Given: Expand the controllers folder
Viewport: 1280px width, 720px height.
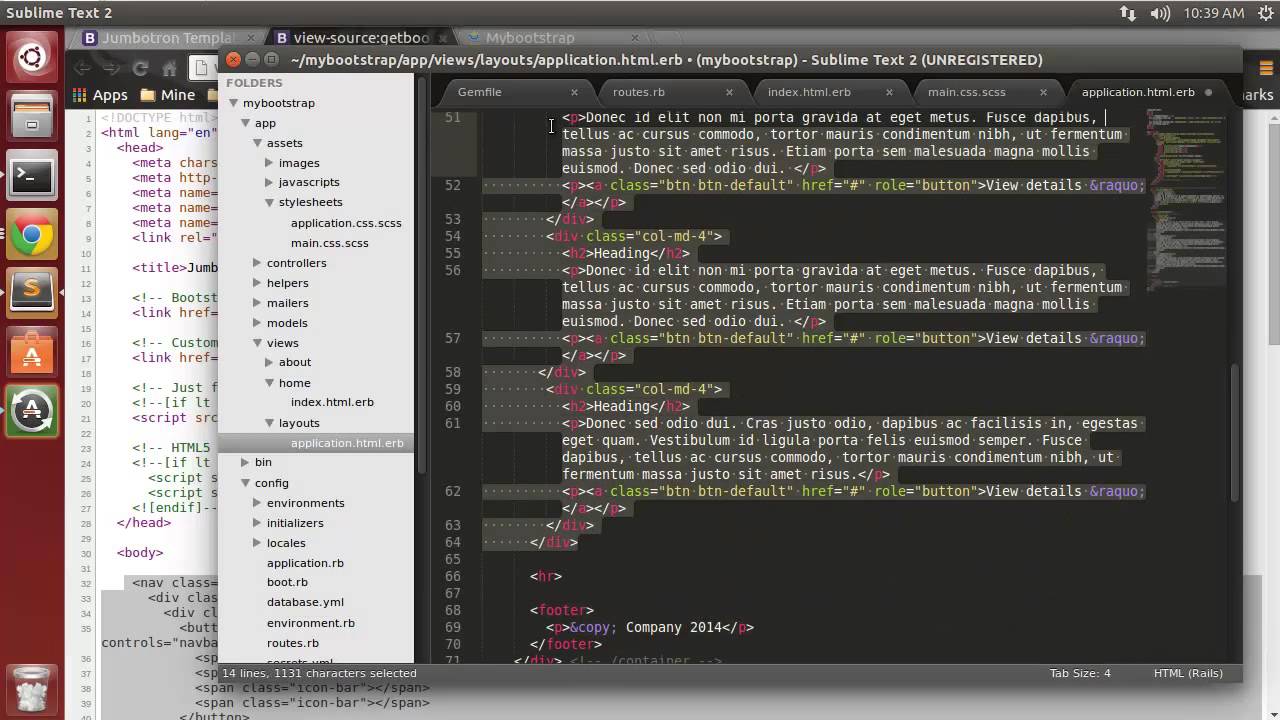Looking at the screenshot, I should point(258,263).
